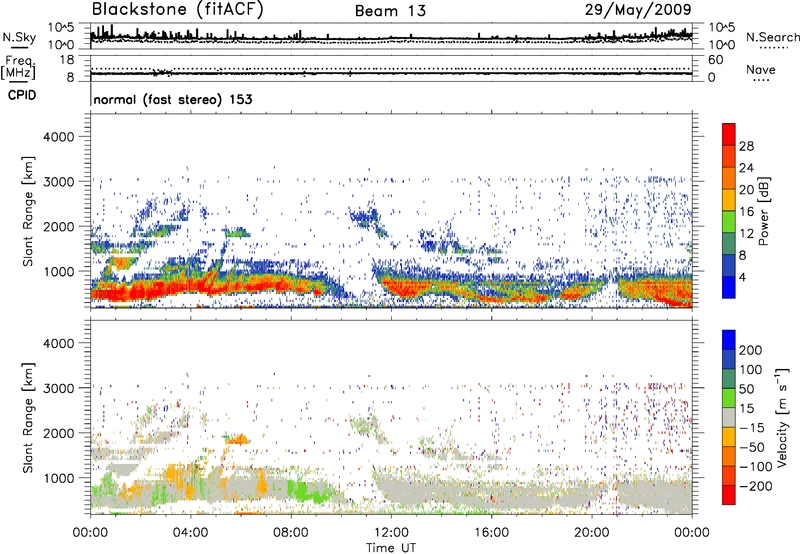Click the Velocity [m s^-1] colorbar label
The image size is (800, 554).
point(781,417)
